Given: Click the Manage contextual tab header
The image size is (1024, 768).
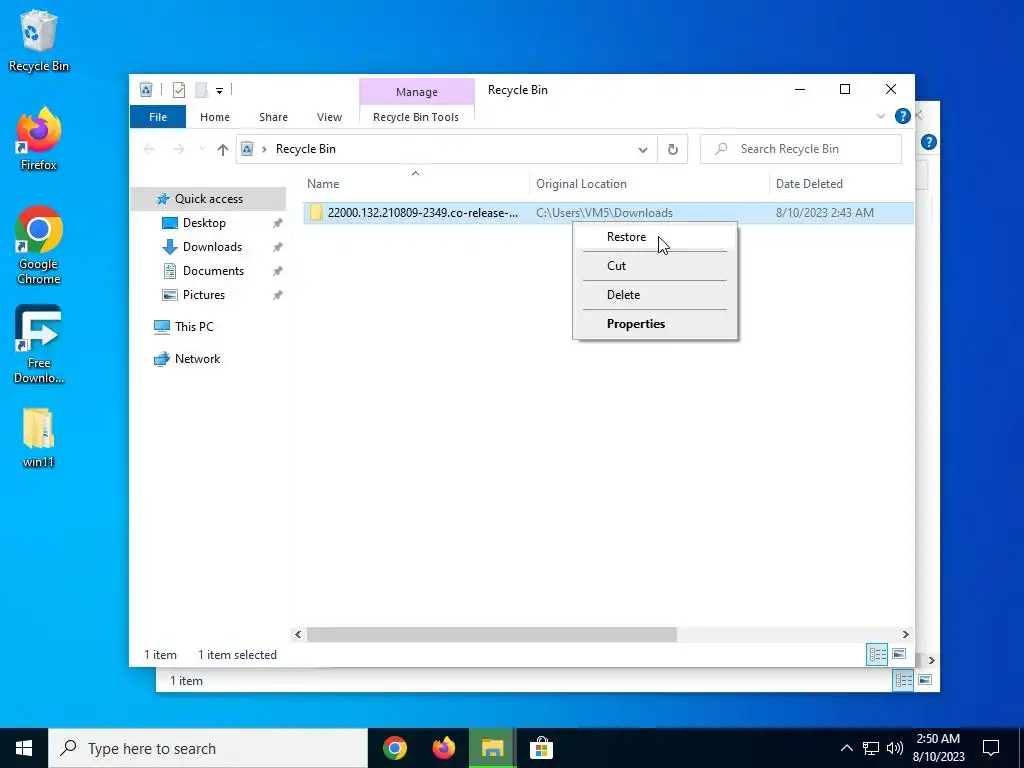Looking at the screenshot, I should [417, 92].
